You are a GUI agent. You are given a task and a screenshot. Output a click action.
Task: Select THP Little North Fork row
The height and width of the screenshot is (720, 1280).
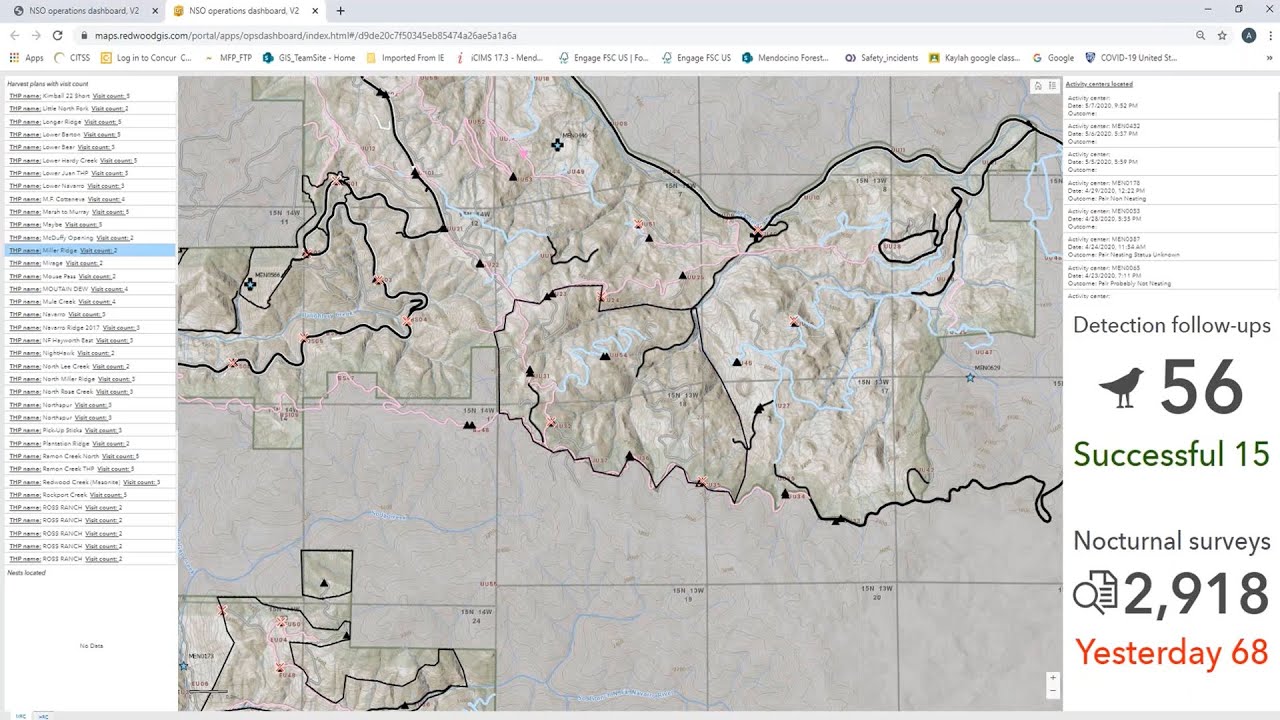point(89,109)
